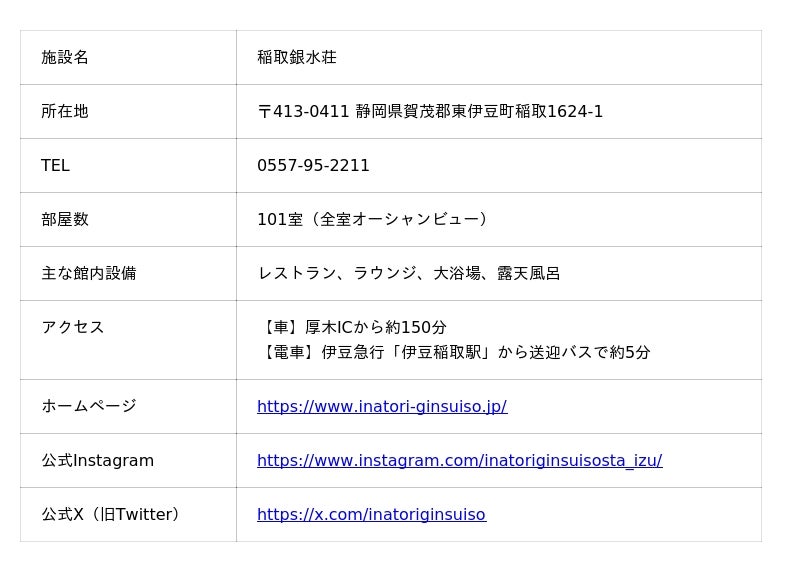The height and width of the screenshot is (572, 800).
Task: Click the 公式X（旧Twitter）label cell
Action: tap(128, 515)
